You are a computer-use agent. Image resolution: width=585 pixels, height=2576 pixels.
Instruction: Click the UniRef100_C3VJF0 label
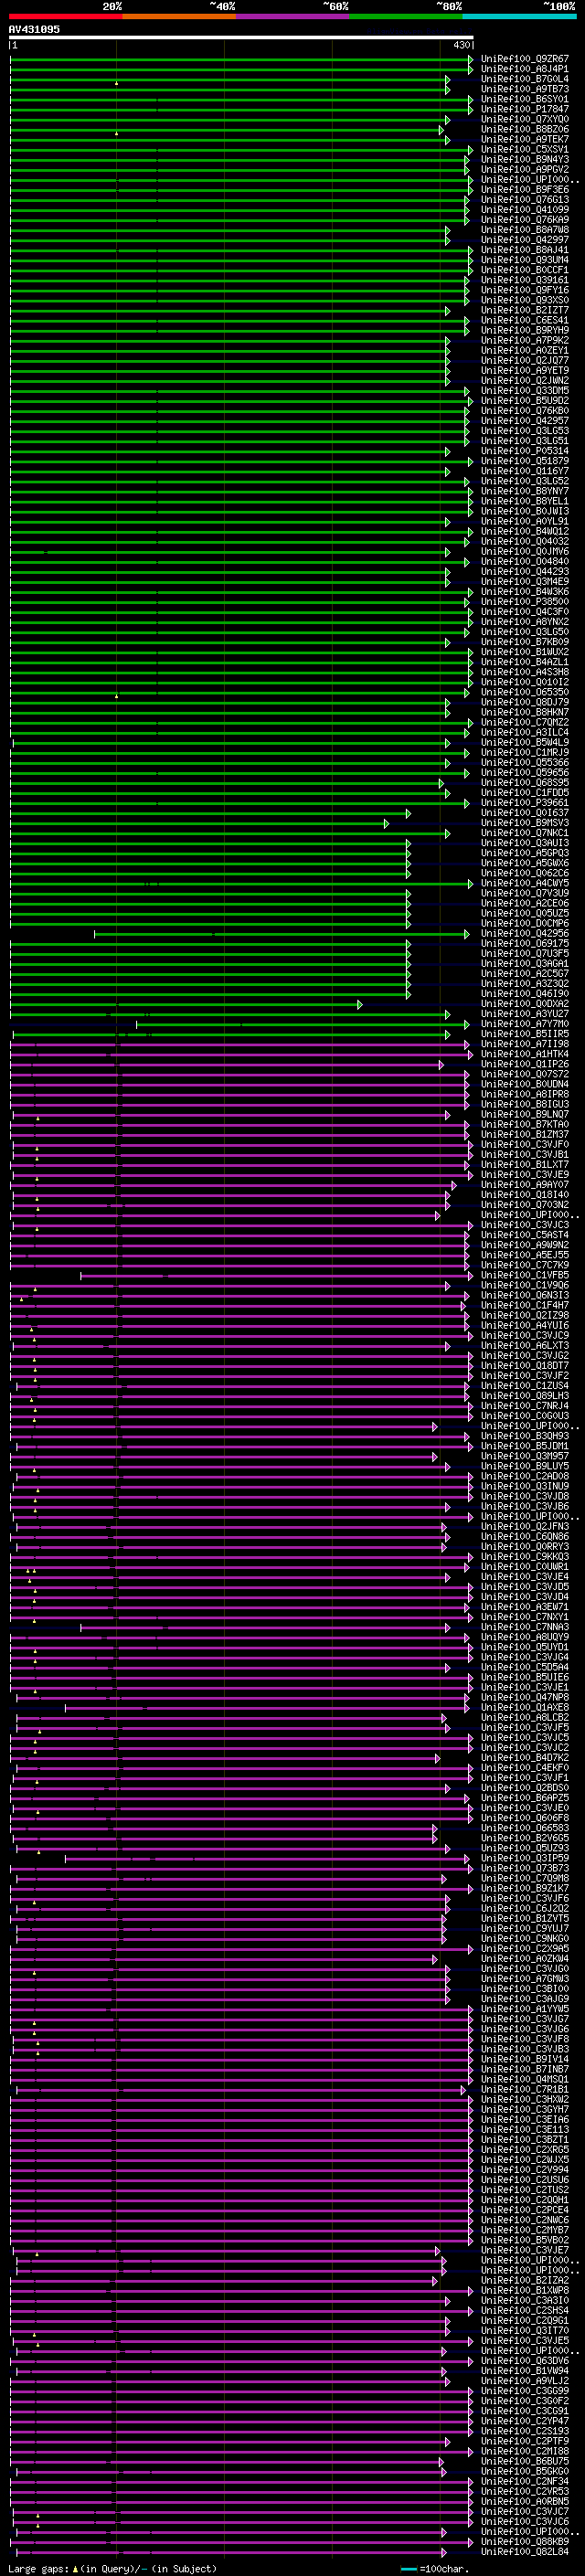pyautogui.click(x=525, y=1144)
